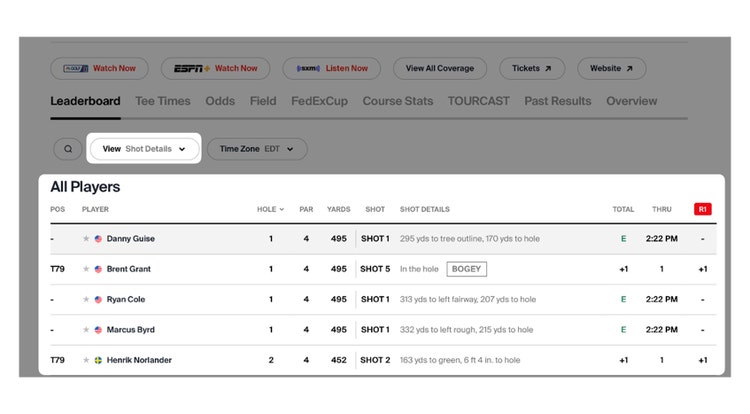This screenshot has height=414, width=750.
Task: Click the red R1 round badge
Action: (x=702, y=210)
